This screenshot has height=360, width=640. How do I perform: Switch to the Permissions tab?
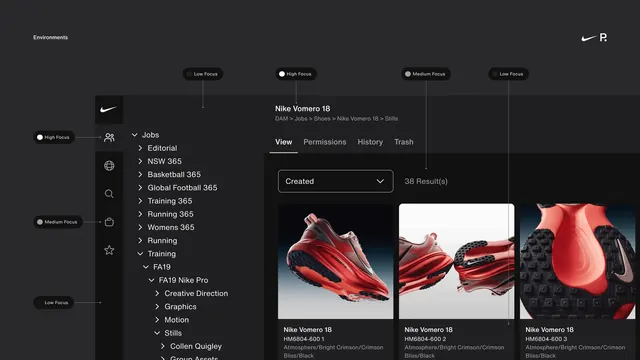(x=324, y=142)
